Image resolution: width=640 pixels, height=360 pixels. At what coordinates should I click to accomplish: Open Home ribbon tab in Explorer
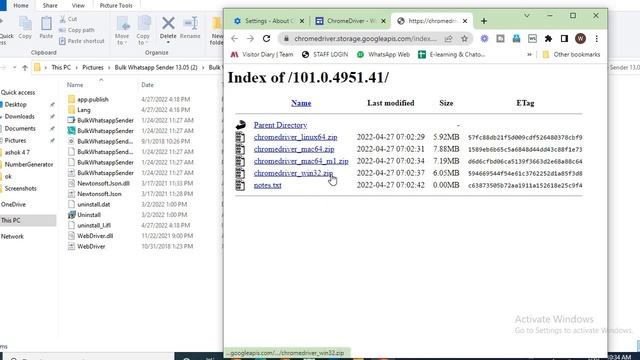(x=21, y=6)
